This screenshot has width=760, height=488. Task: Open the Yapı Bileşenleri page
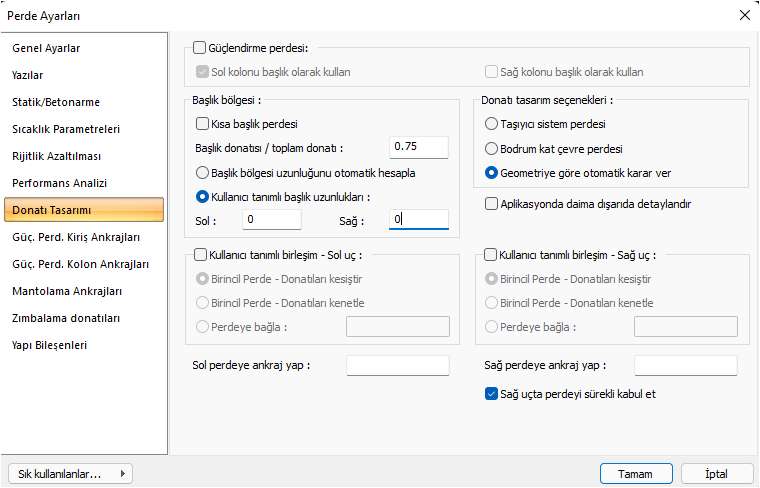[49, 345]
